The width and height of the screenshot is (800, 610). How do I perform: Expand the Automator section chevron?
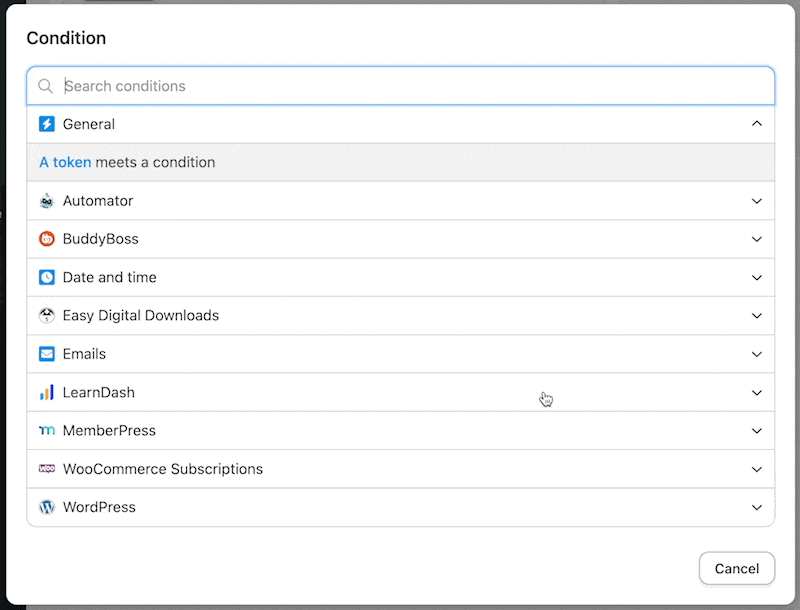click(757, 201)
